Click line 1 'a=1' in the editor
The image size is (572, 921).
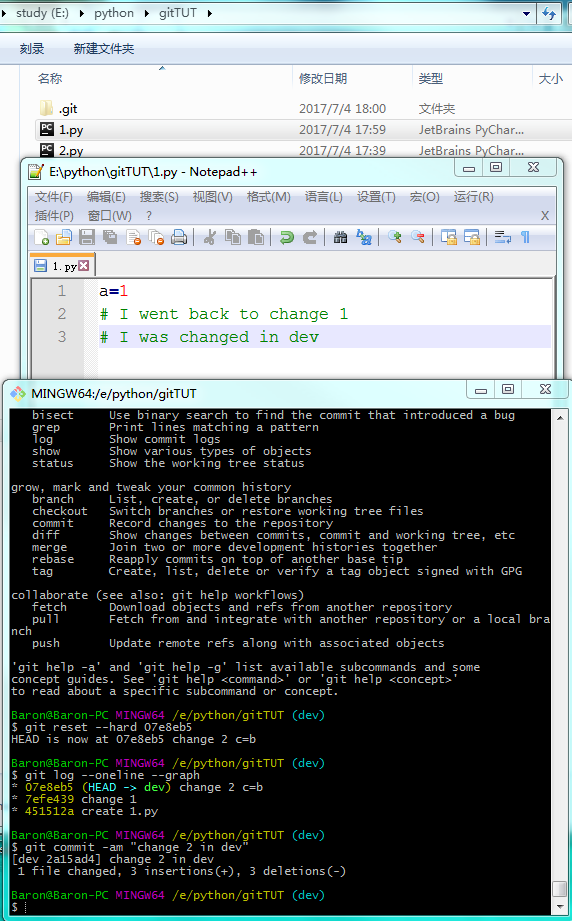(113, 291)
